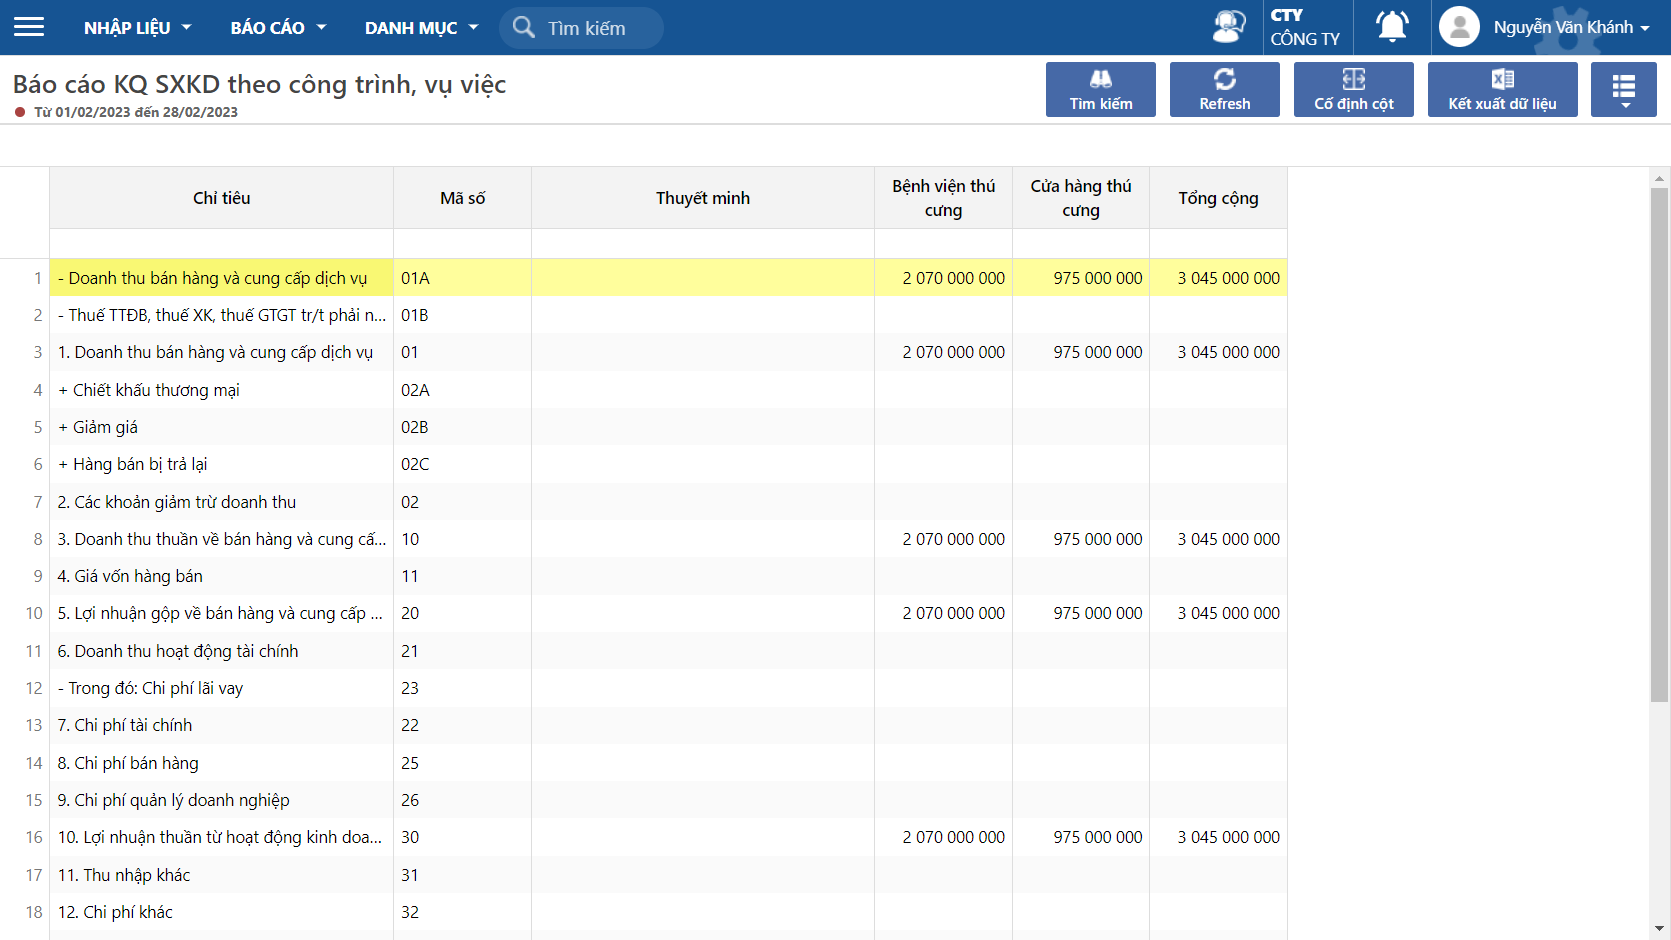Expand the NHẬP LIỆU menu
The height and width of the screenshot is (940, 1671).
coord(137,28)
